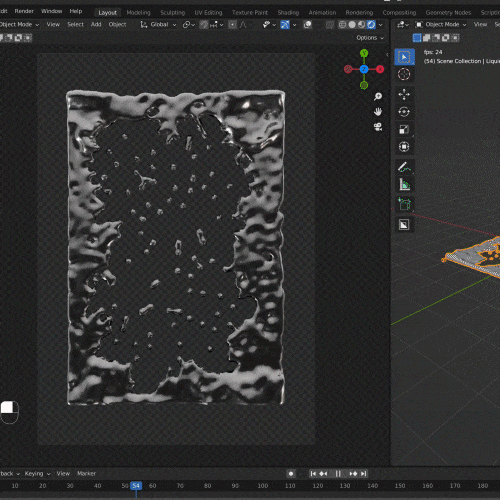Select the Cursor tool in toolbar
Image resolution: width=500 pixels, height=500 pixels.
[404, 74]
